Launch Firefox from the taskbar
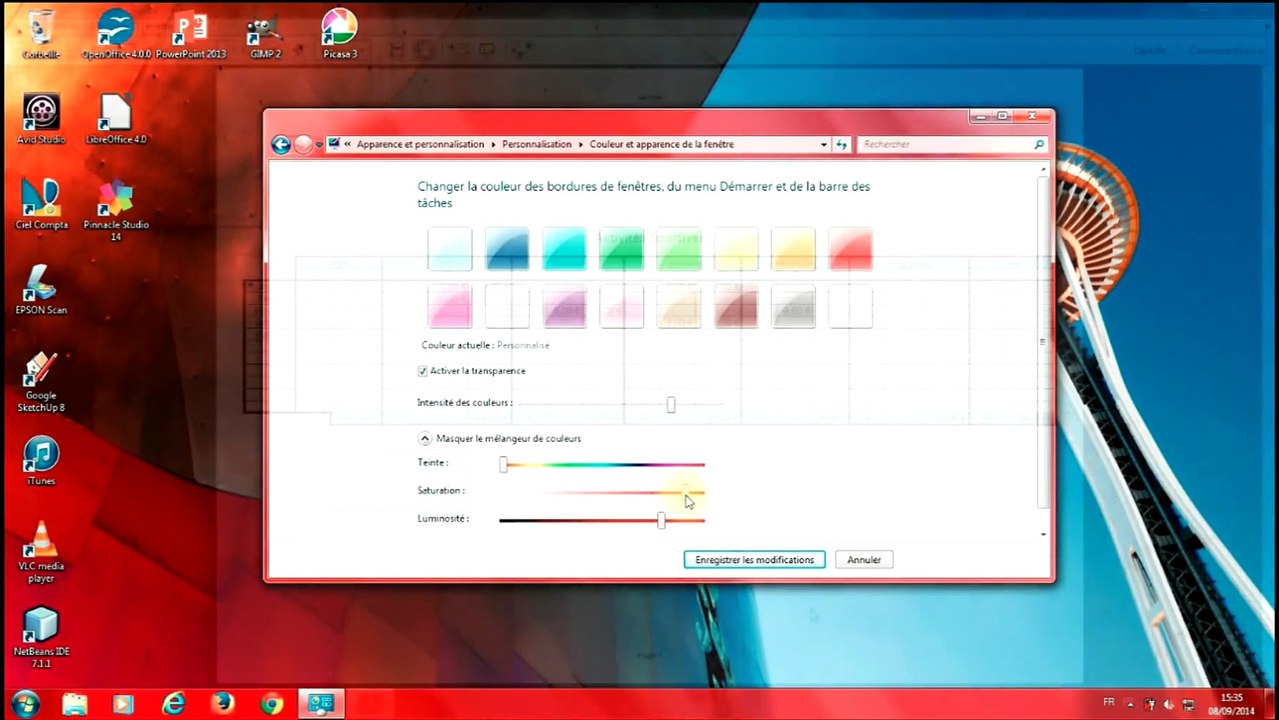Screen dimensions: 1279x720 click(x=222, y=704)
